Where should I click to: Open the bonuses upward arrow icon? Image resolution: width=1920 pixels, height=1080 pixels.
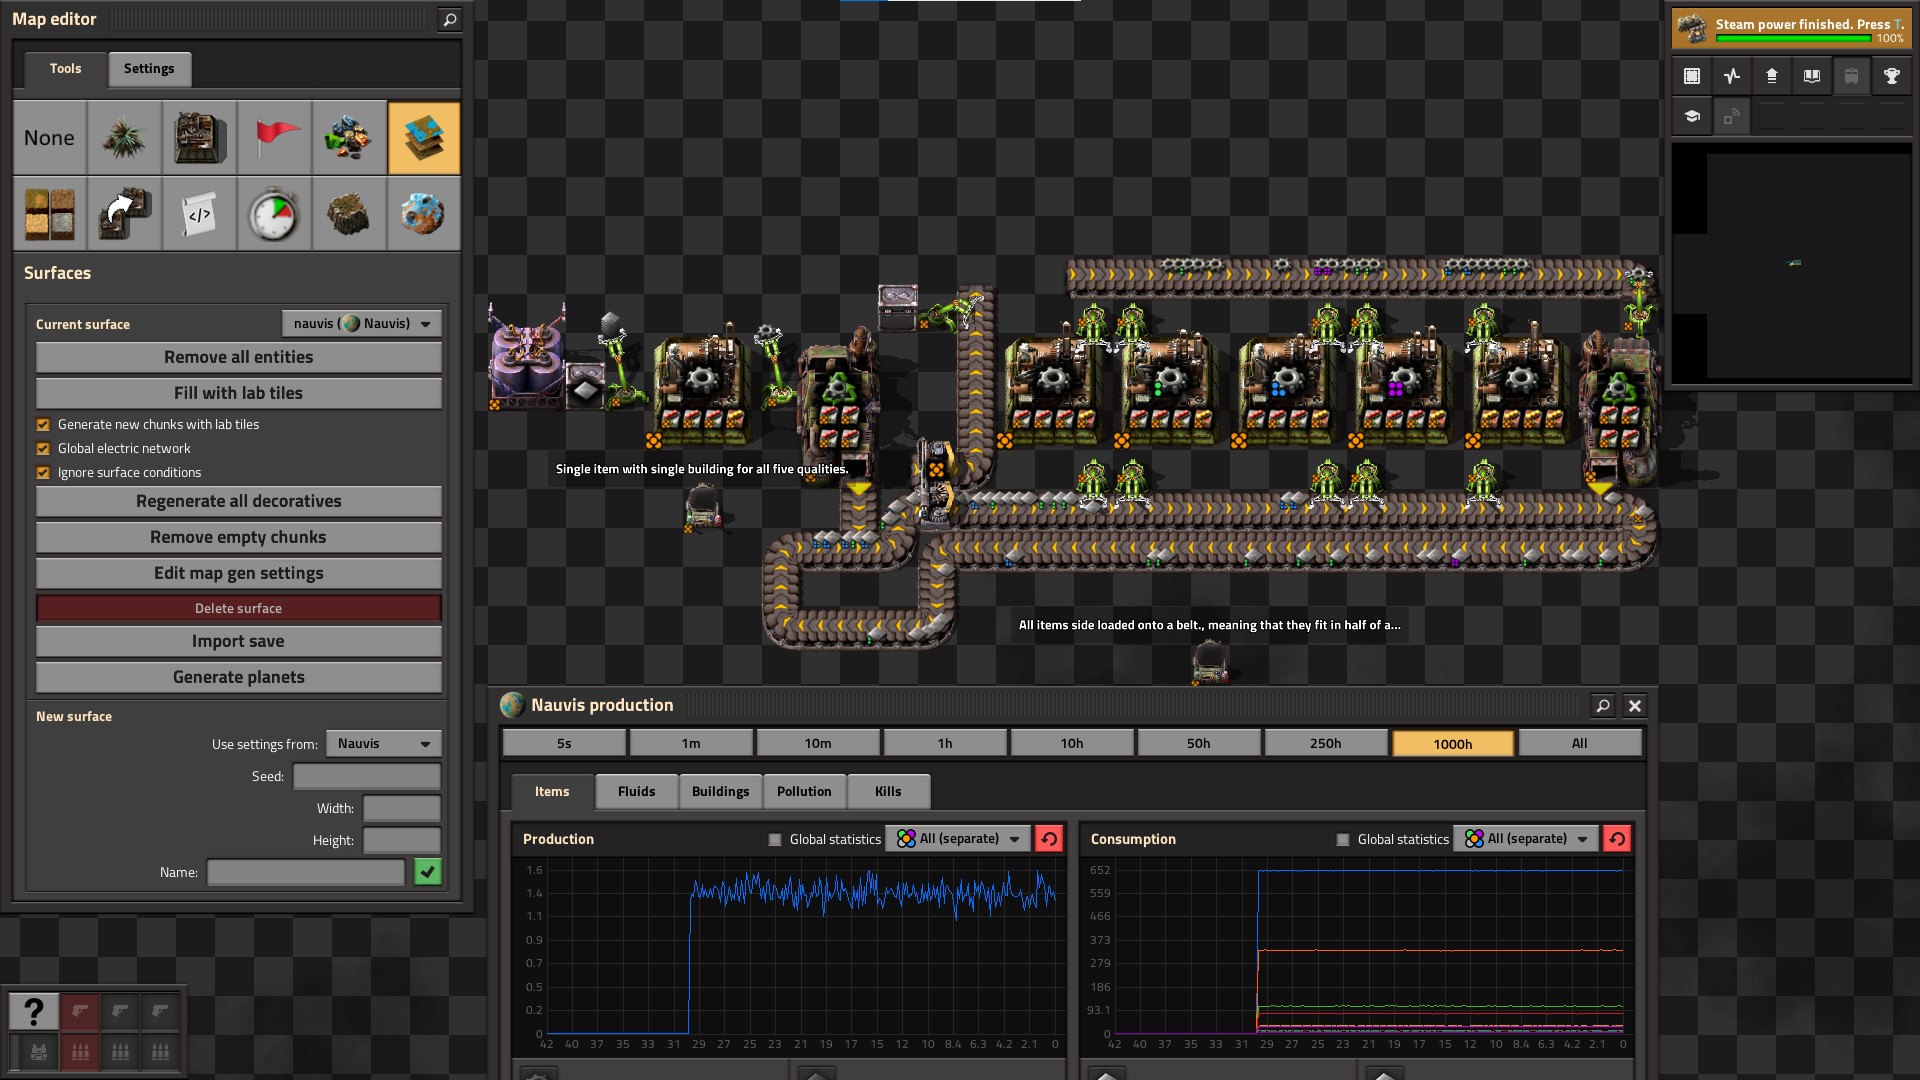1772,76
